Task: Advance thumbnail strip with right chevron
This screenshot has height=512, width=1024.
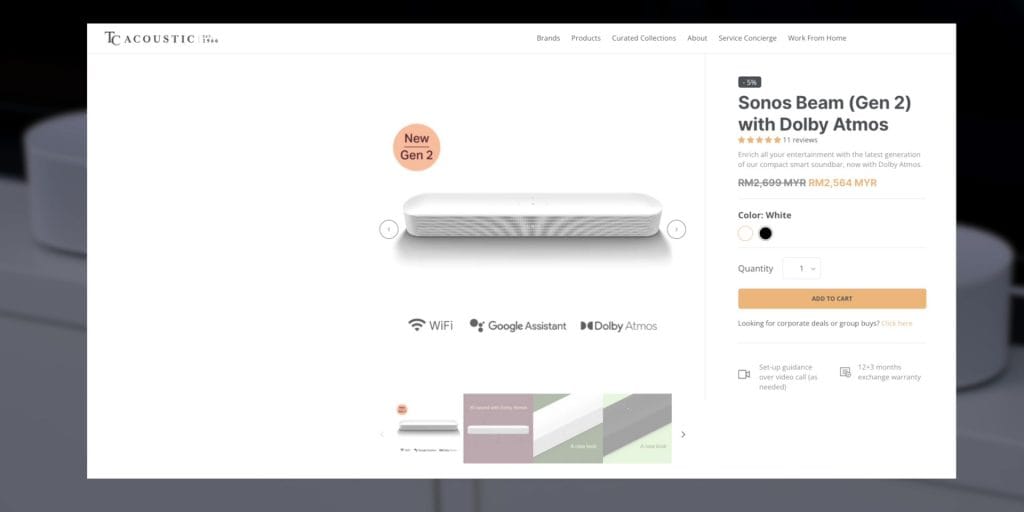Action: coord(683,434)
